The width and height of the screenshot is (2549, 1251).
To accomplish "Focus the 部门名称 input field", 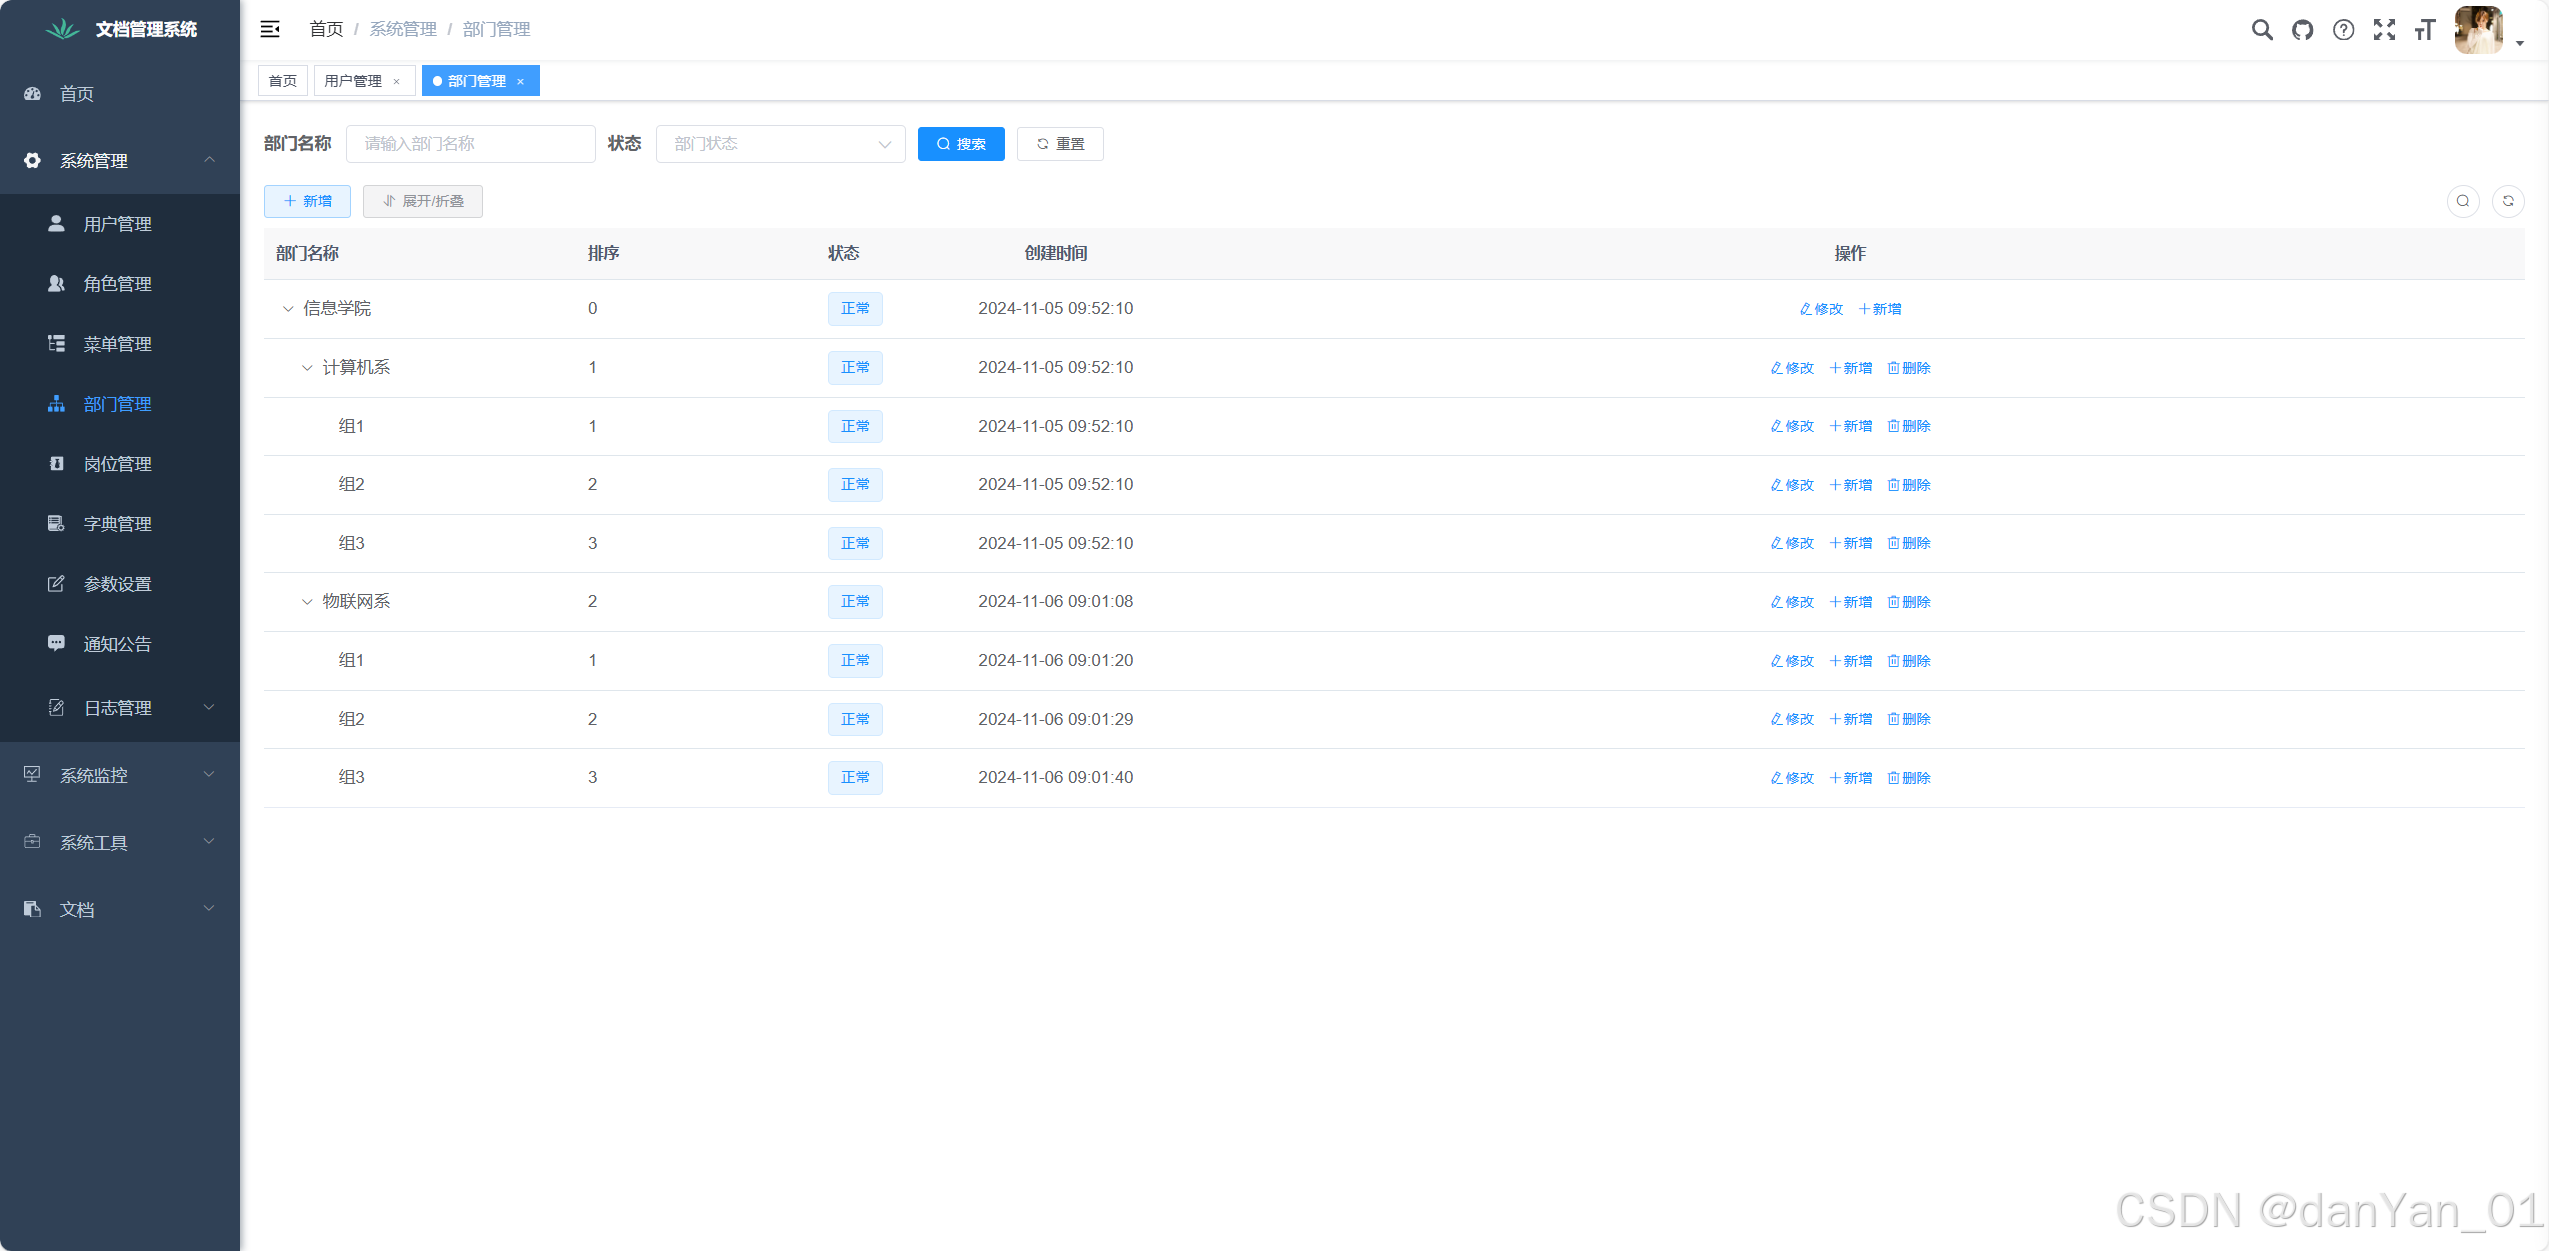I will (470, 144).
